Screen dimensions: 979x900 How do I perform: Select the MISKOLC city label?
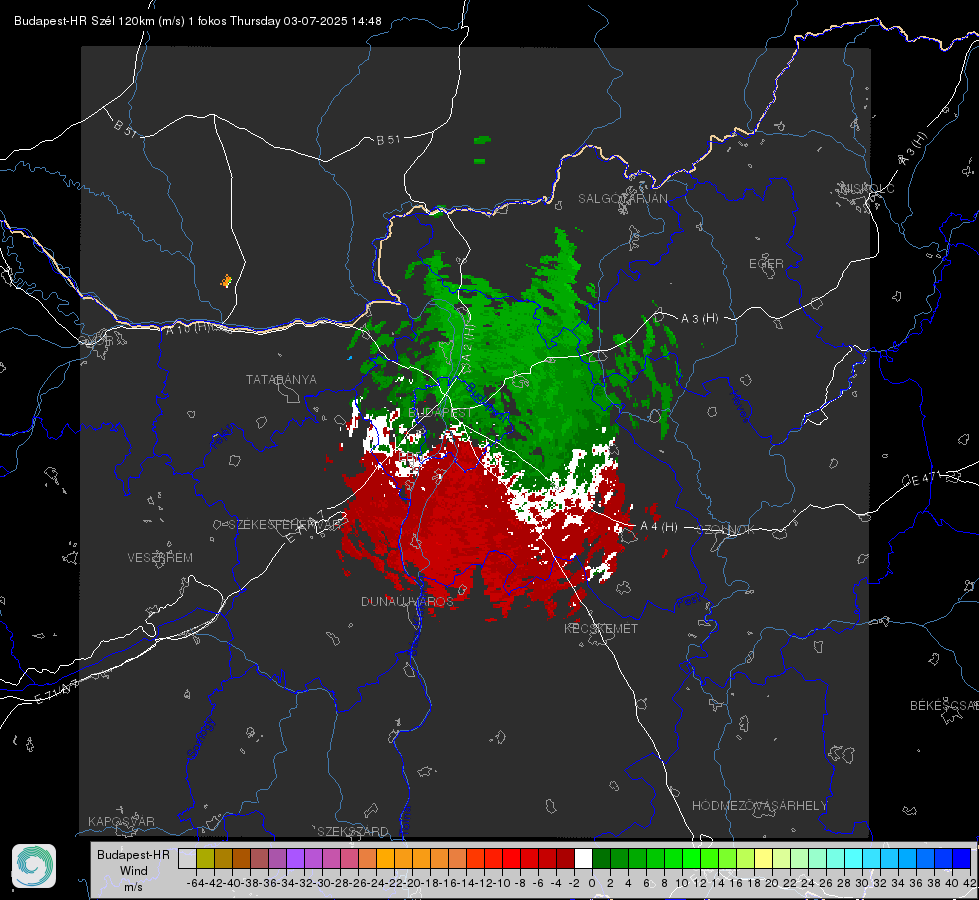click(x=867, y=188)
